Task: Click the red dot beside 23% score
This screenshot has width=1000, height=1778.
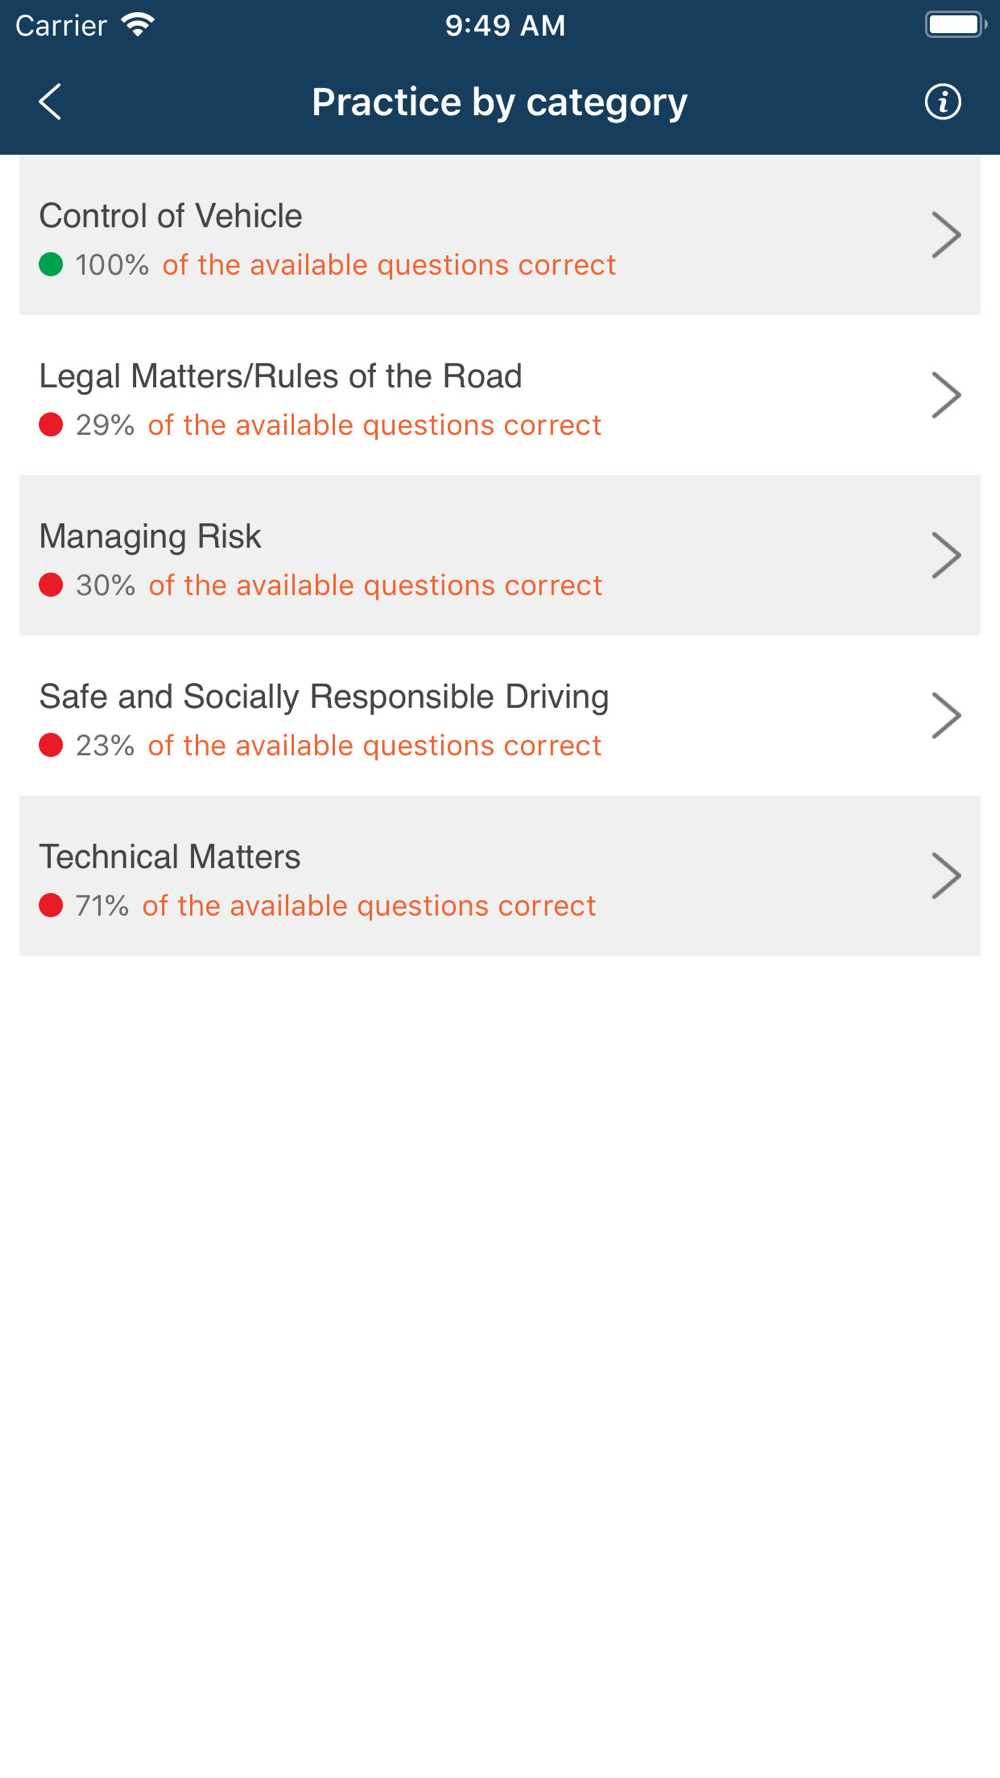Action: click(51, 745)
